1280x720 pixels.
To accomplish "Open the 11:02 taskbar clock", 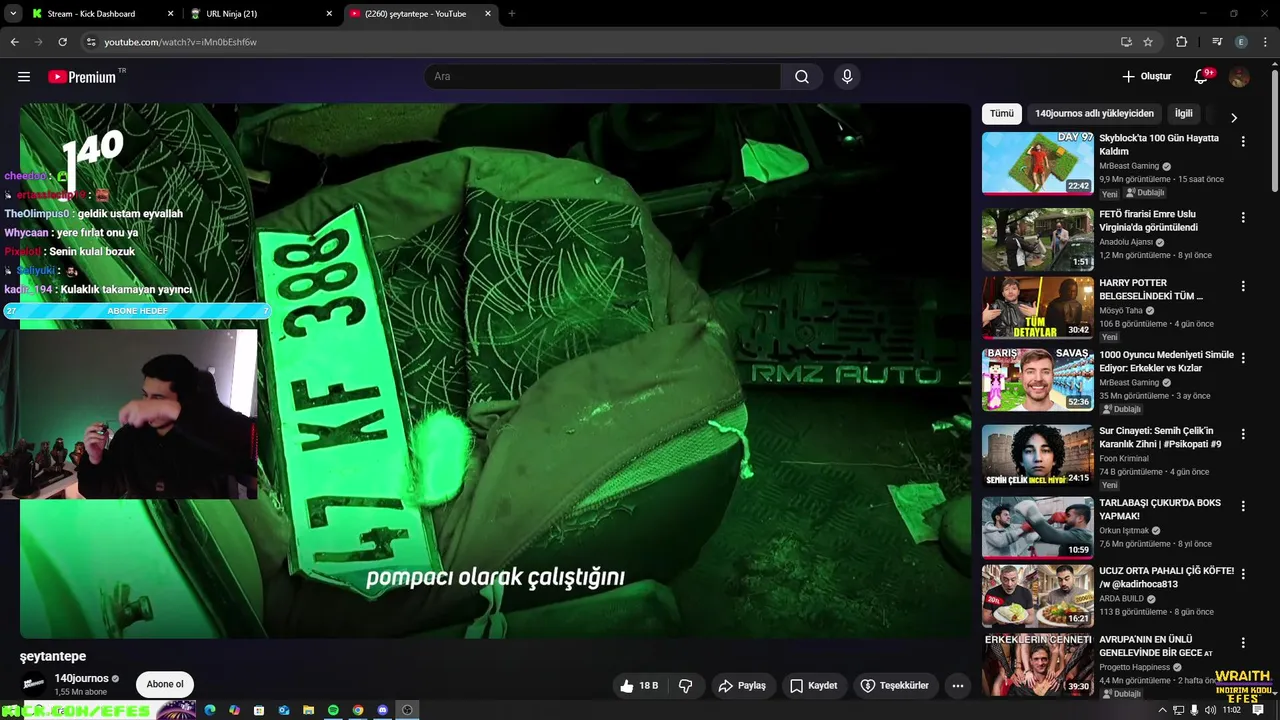I will 1232,710.
